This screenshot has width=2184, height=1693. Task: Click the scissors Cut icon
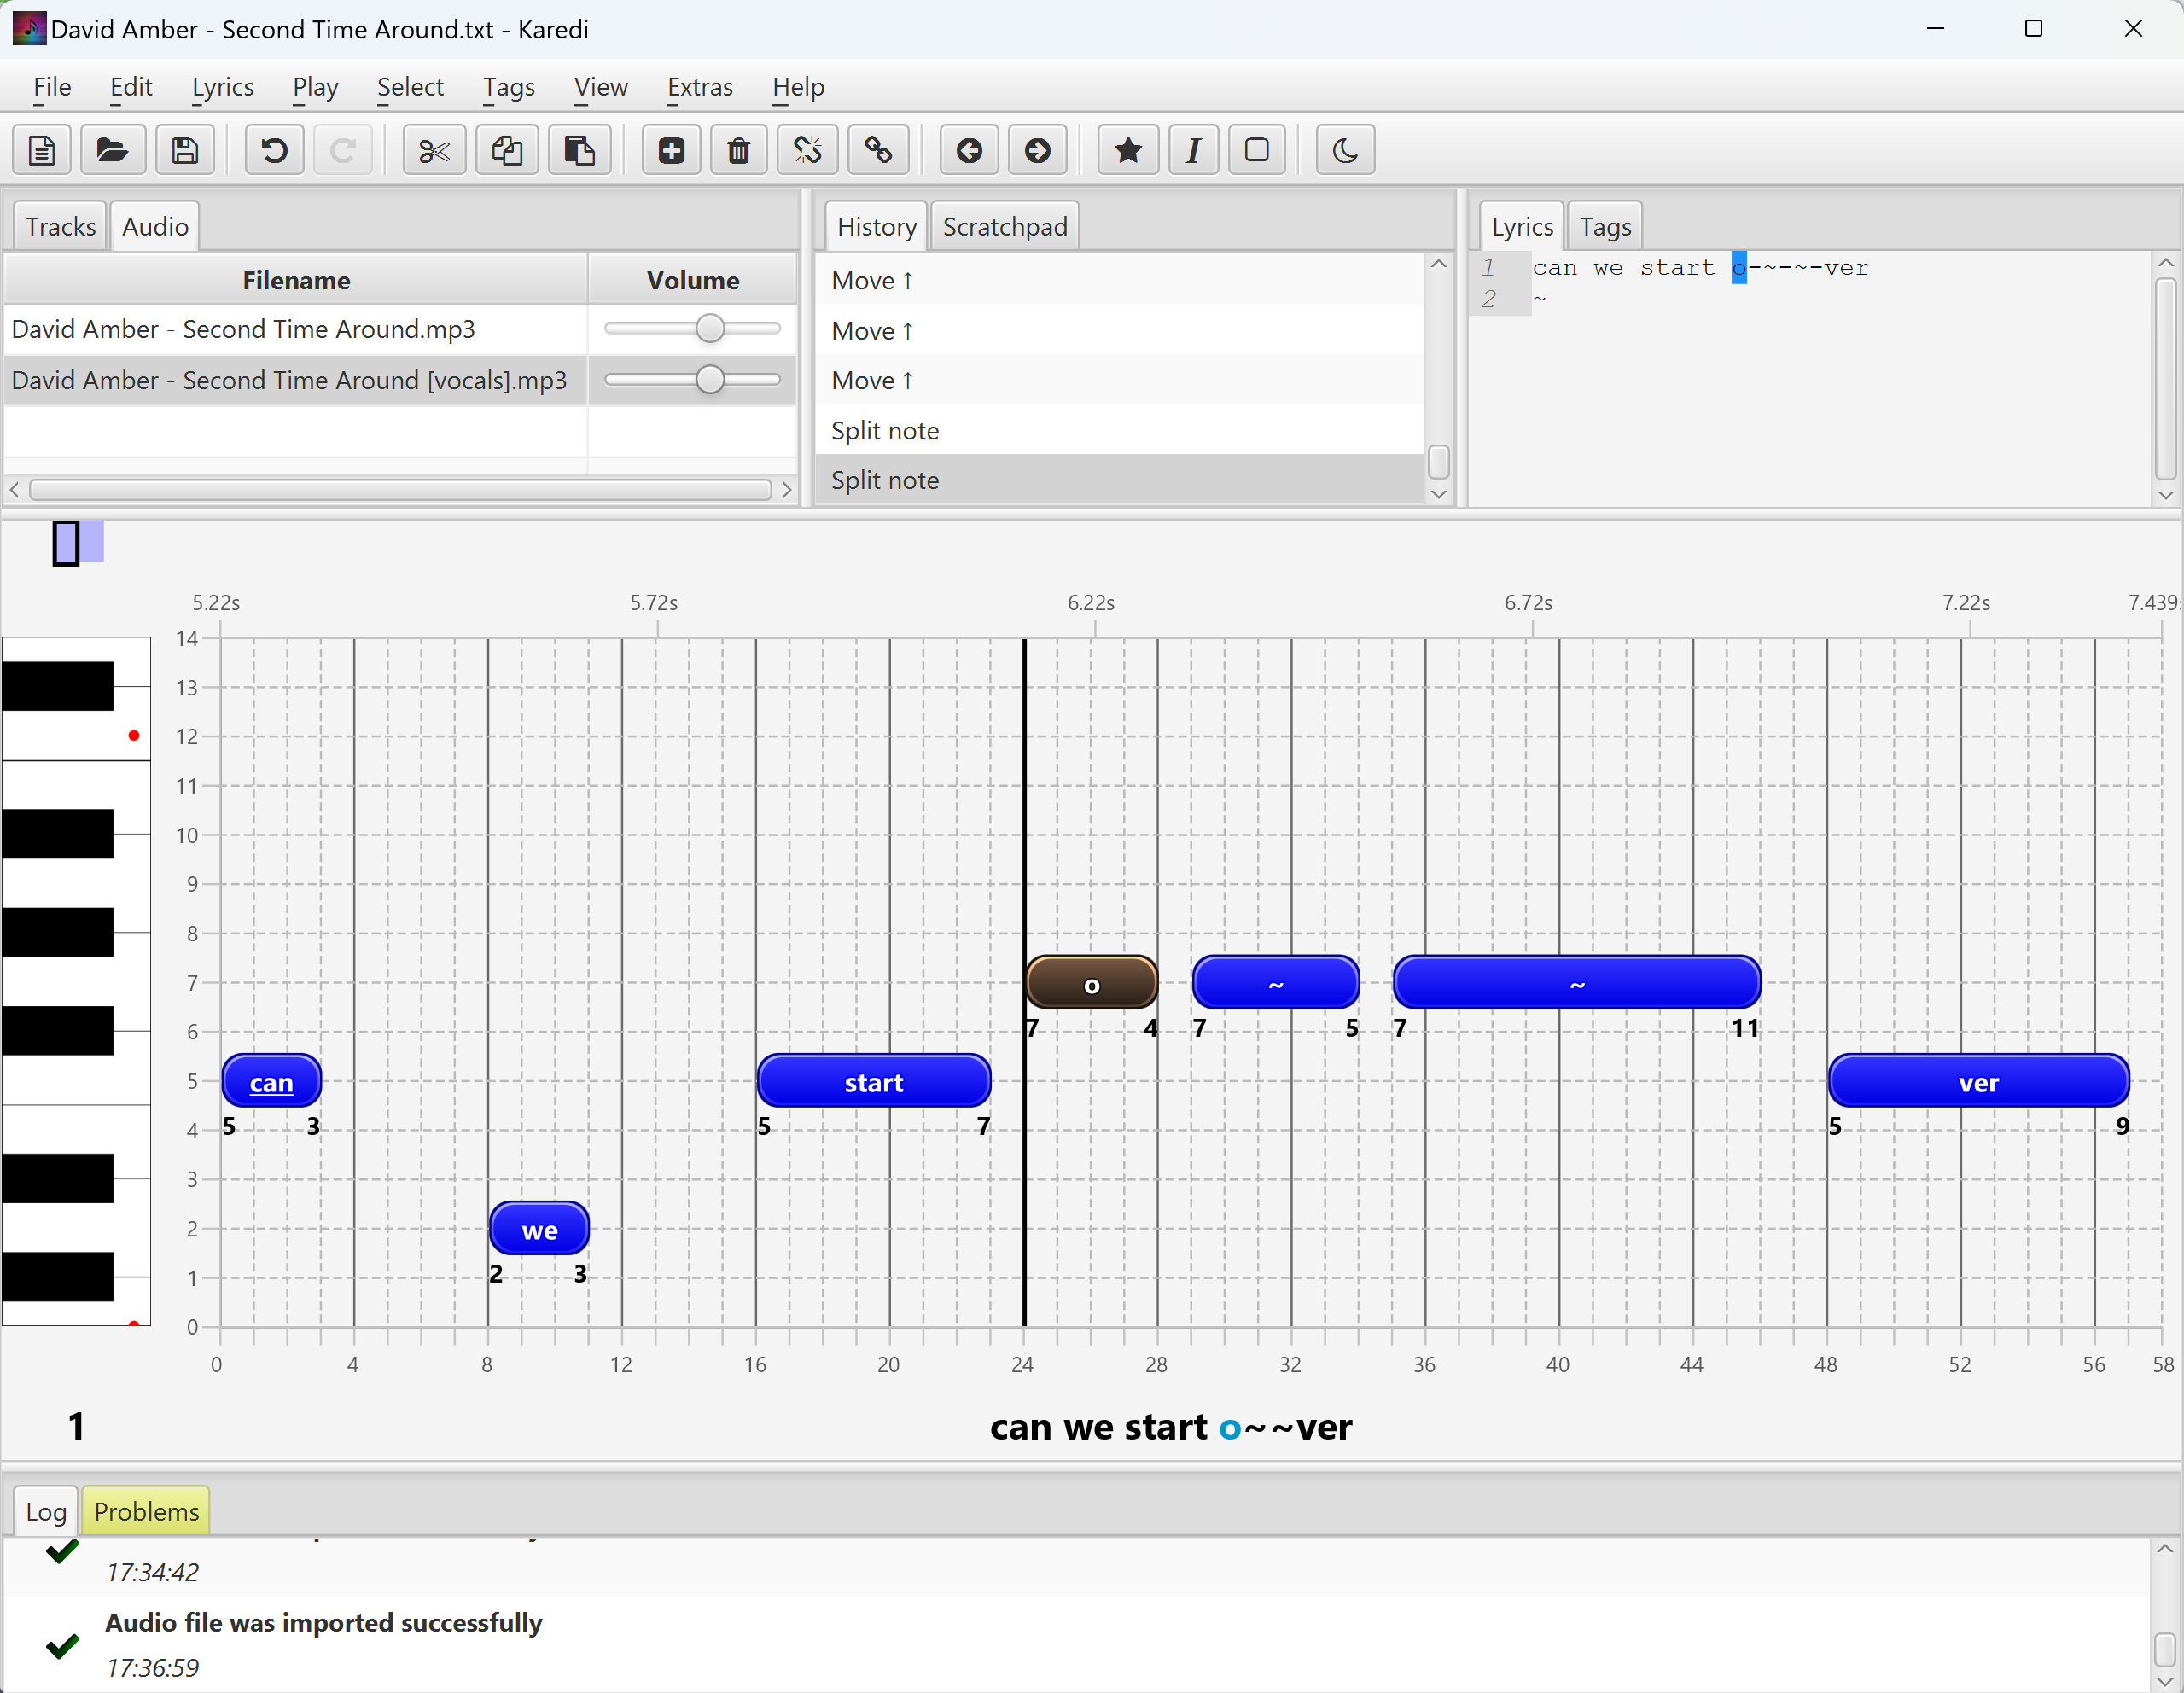(x=434, y=151)
